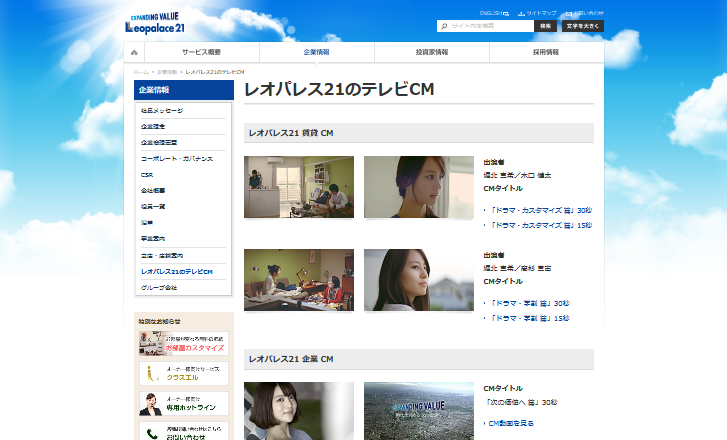Viewport: 727px width, 440px height.
Task: Open 役員一覧 in the sidebar
Action: pos(153,206)
